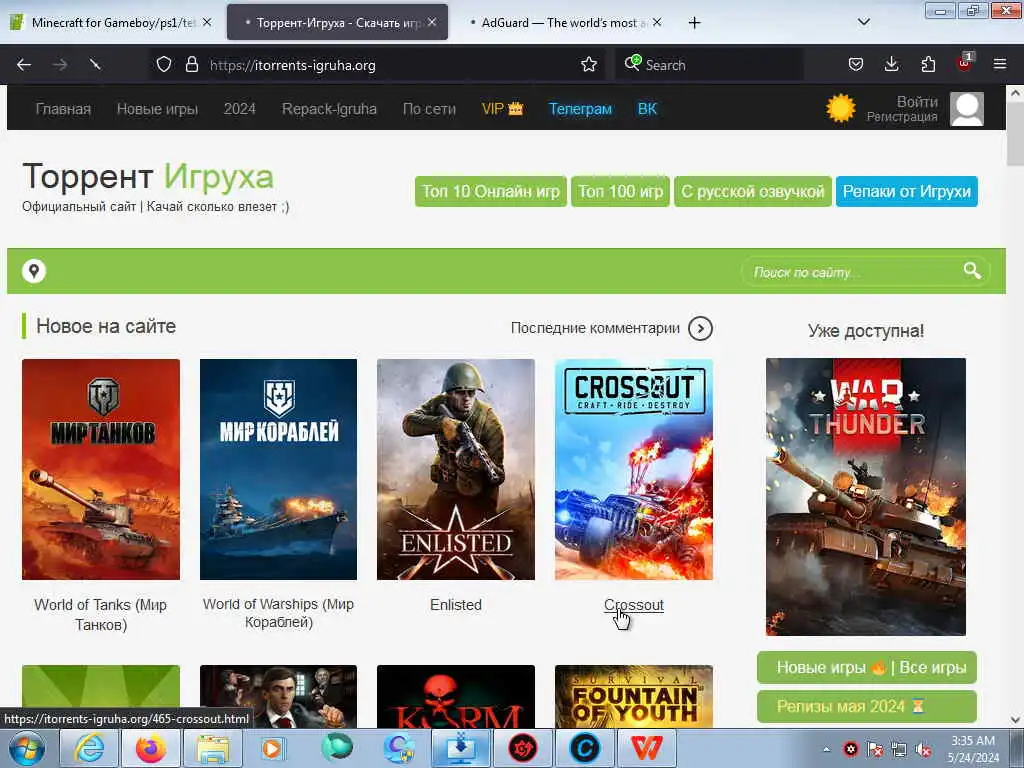Open the Firefox hamburger application menu

pyautogui.click(x=1000, y=65)
